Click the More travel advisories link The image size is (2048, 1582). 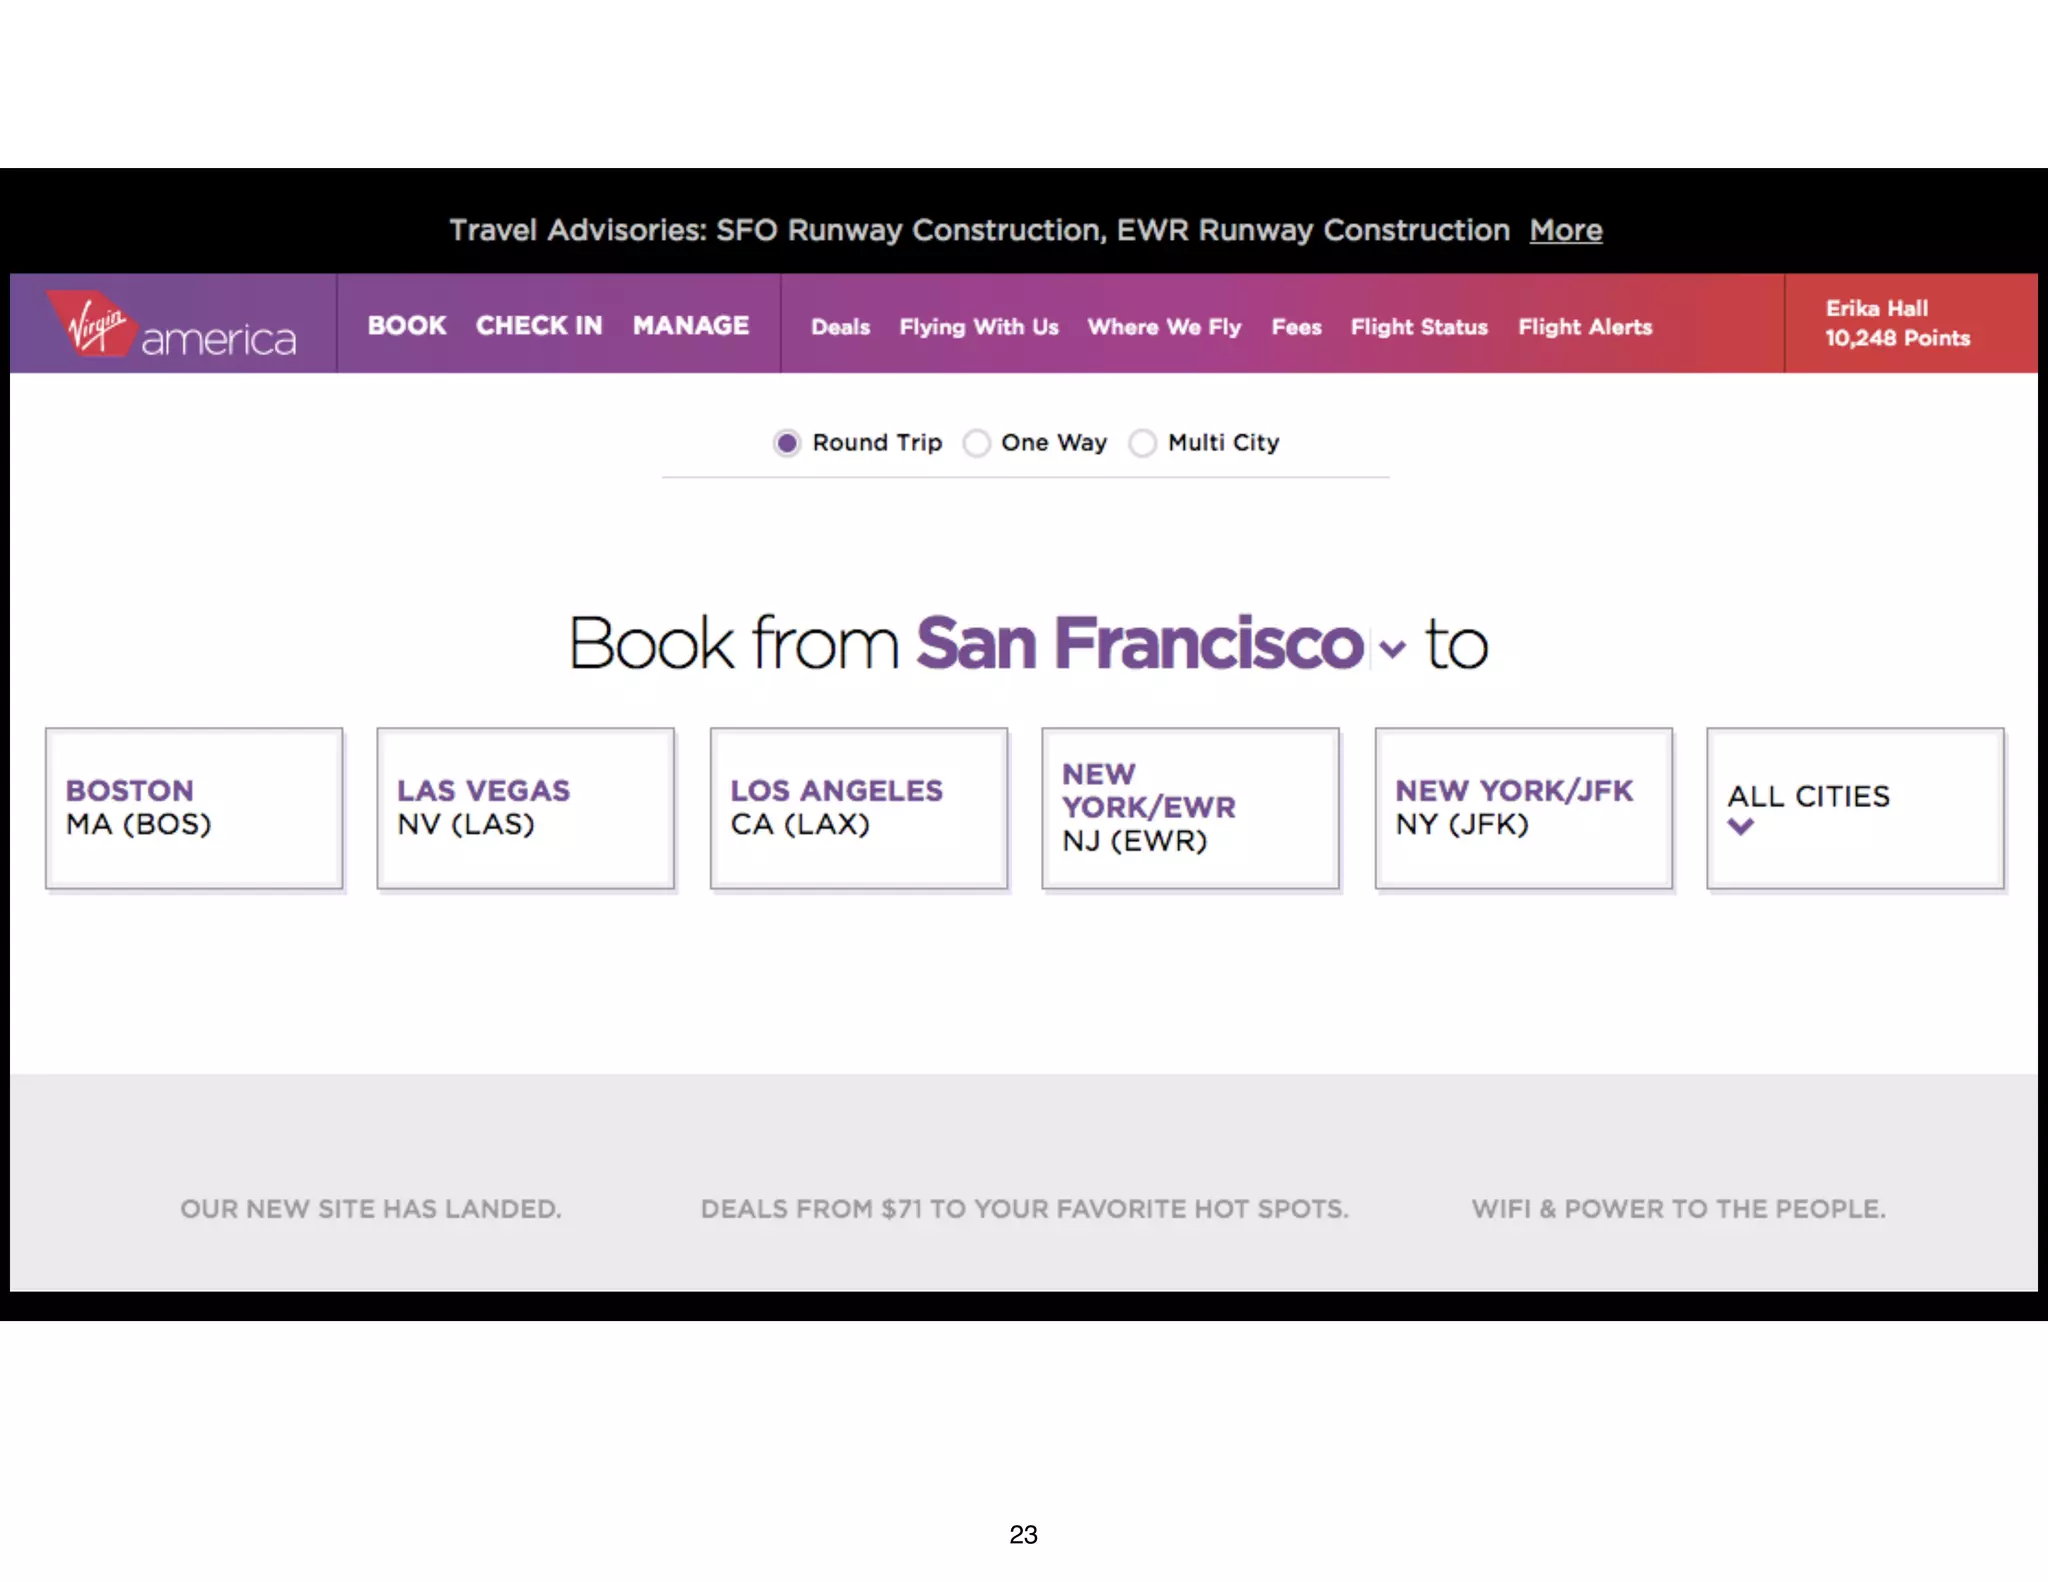tap(1565, 231)
